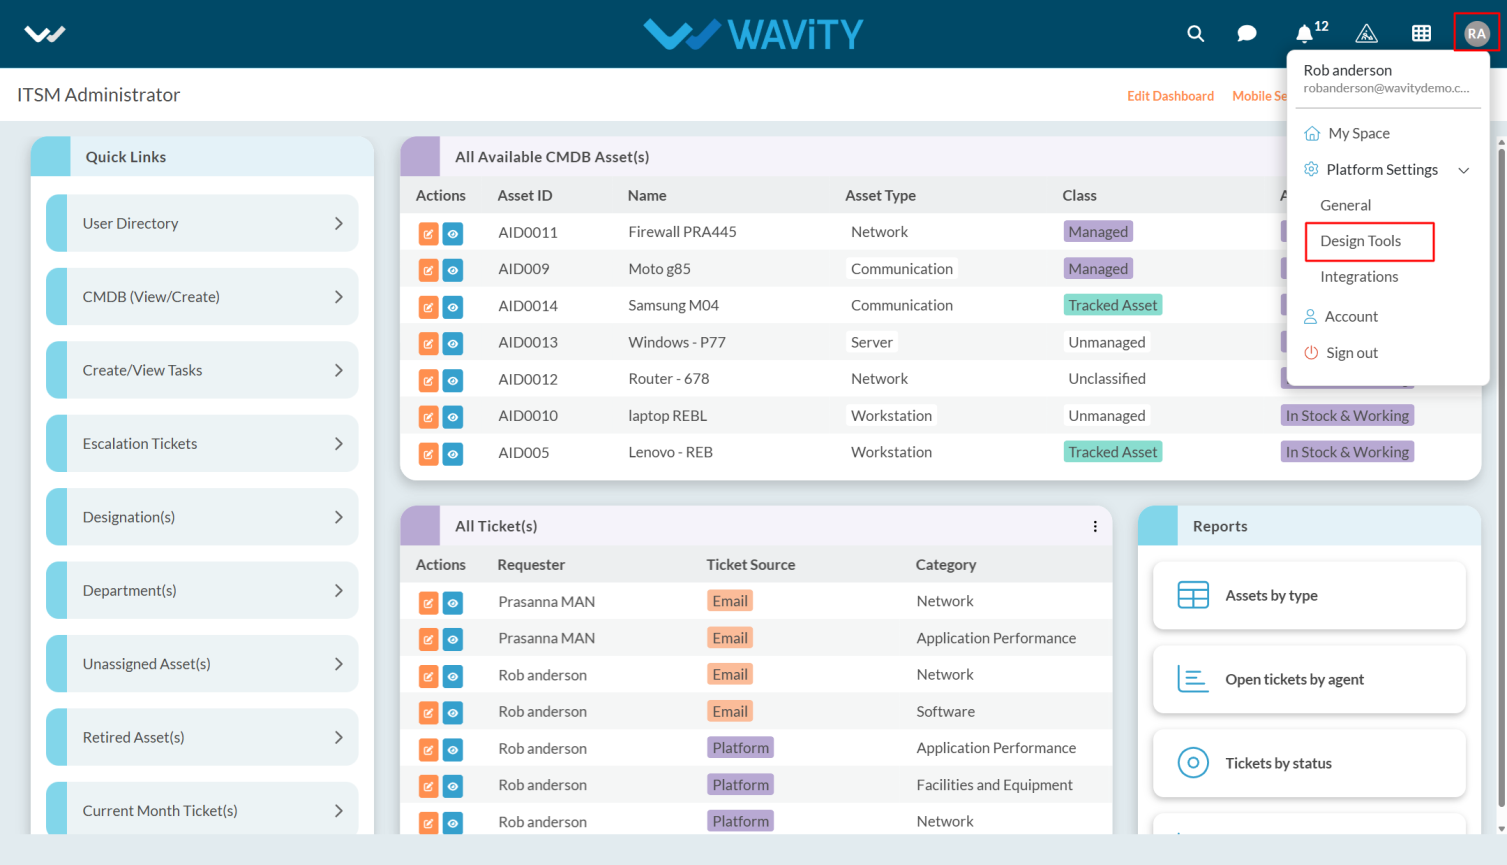Click the My Space home icon

(1312, 133)
